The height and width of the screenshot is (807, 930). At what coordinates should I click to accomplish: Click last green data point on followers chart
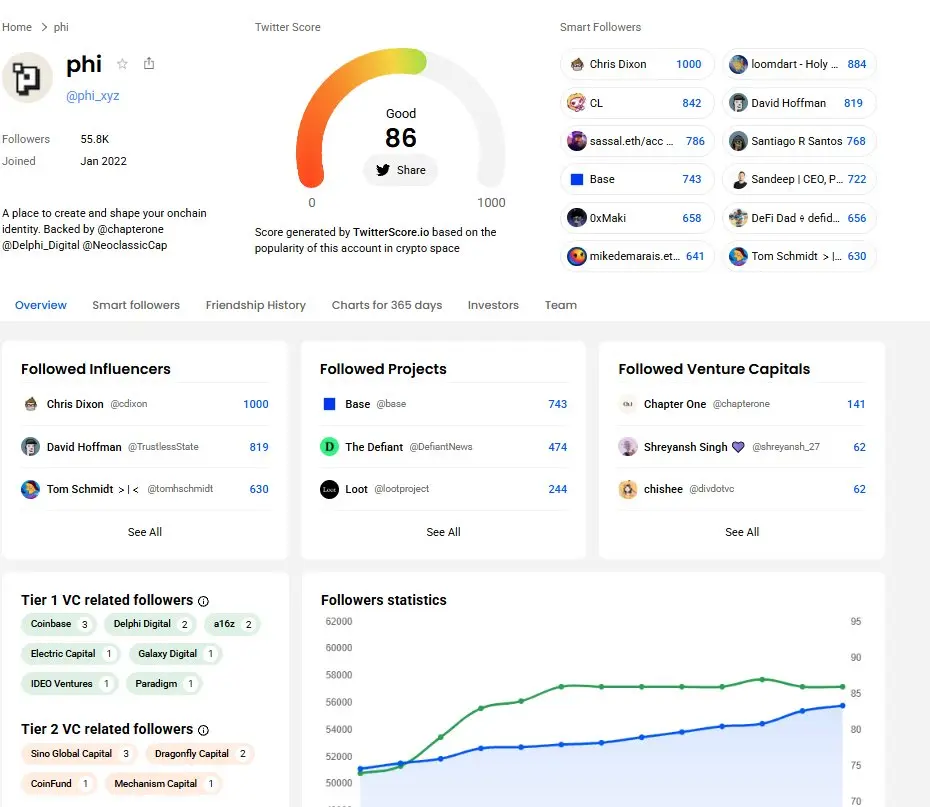842,687
